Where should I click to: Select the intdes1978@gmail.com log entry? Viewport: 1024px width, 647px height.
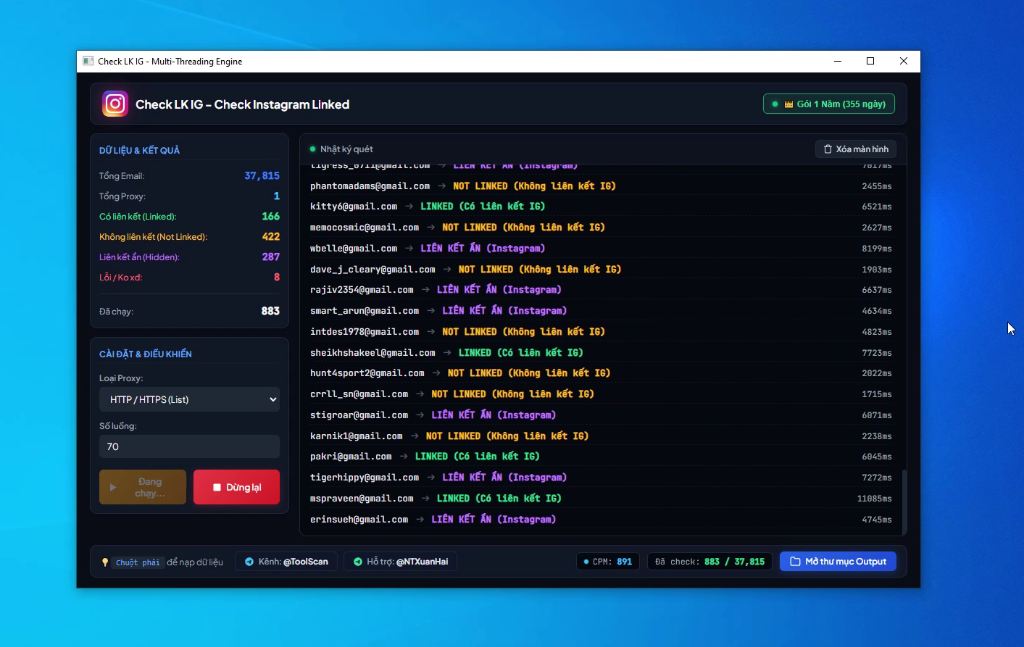[x=601, y=332]
